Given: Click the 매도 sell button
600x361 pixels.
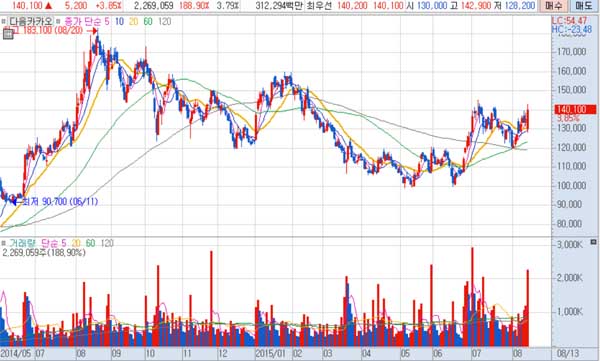Looking at the screenshot, I should (584, 6).
